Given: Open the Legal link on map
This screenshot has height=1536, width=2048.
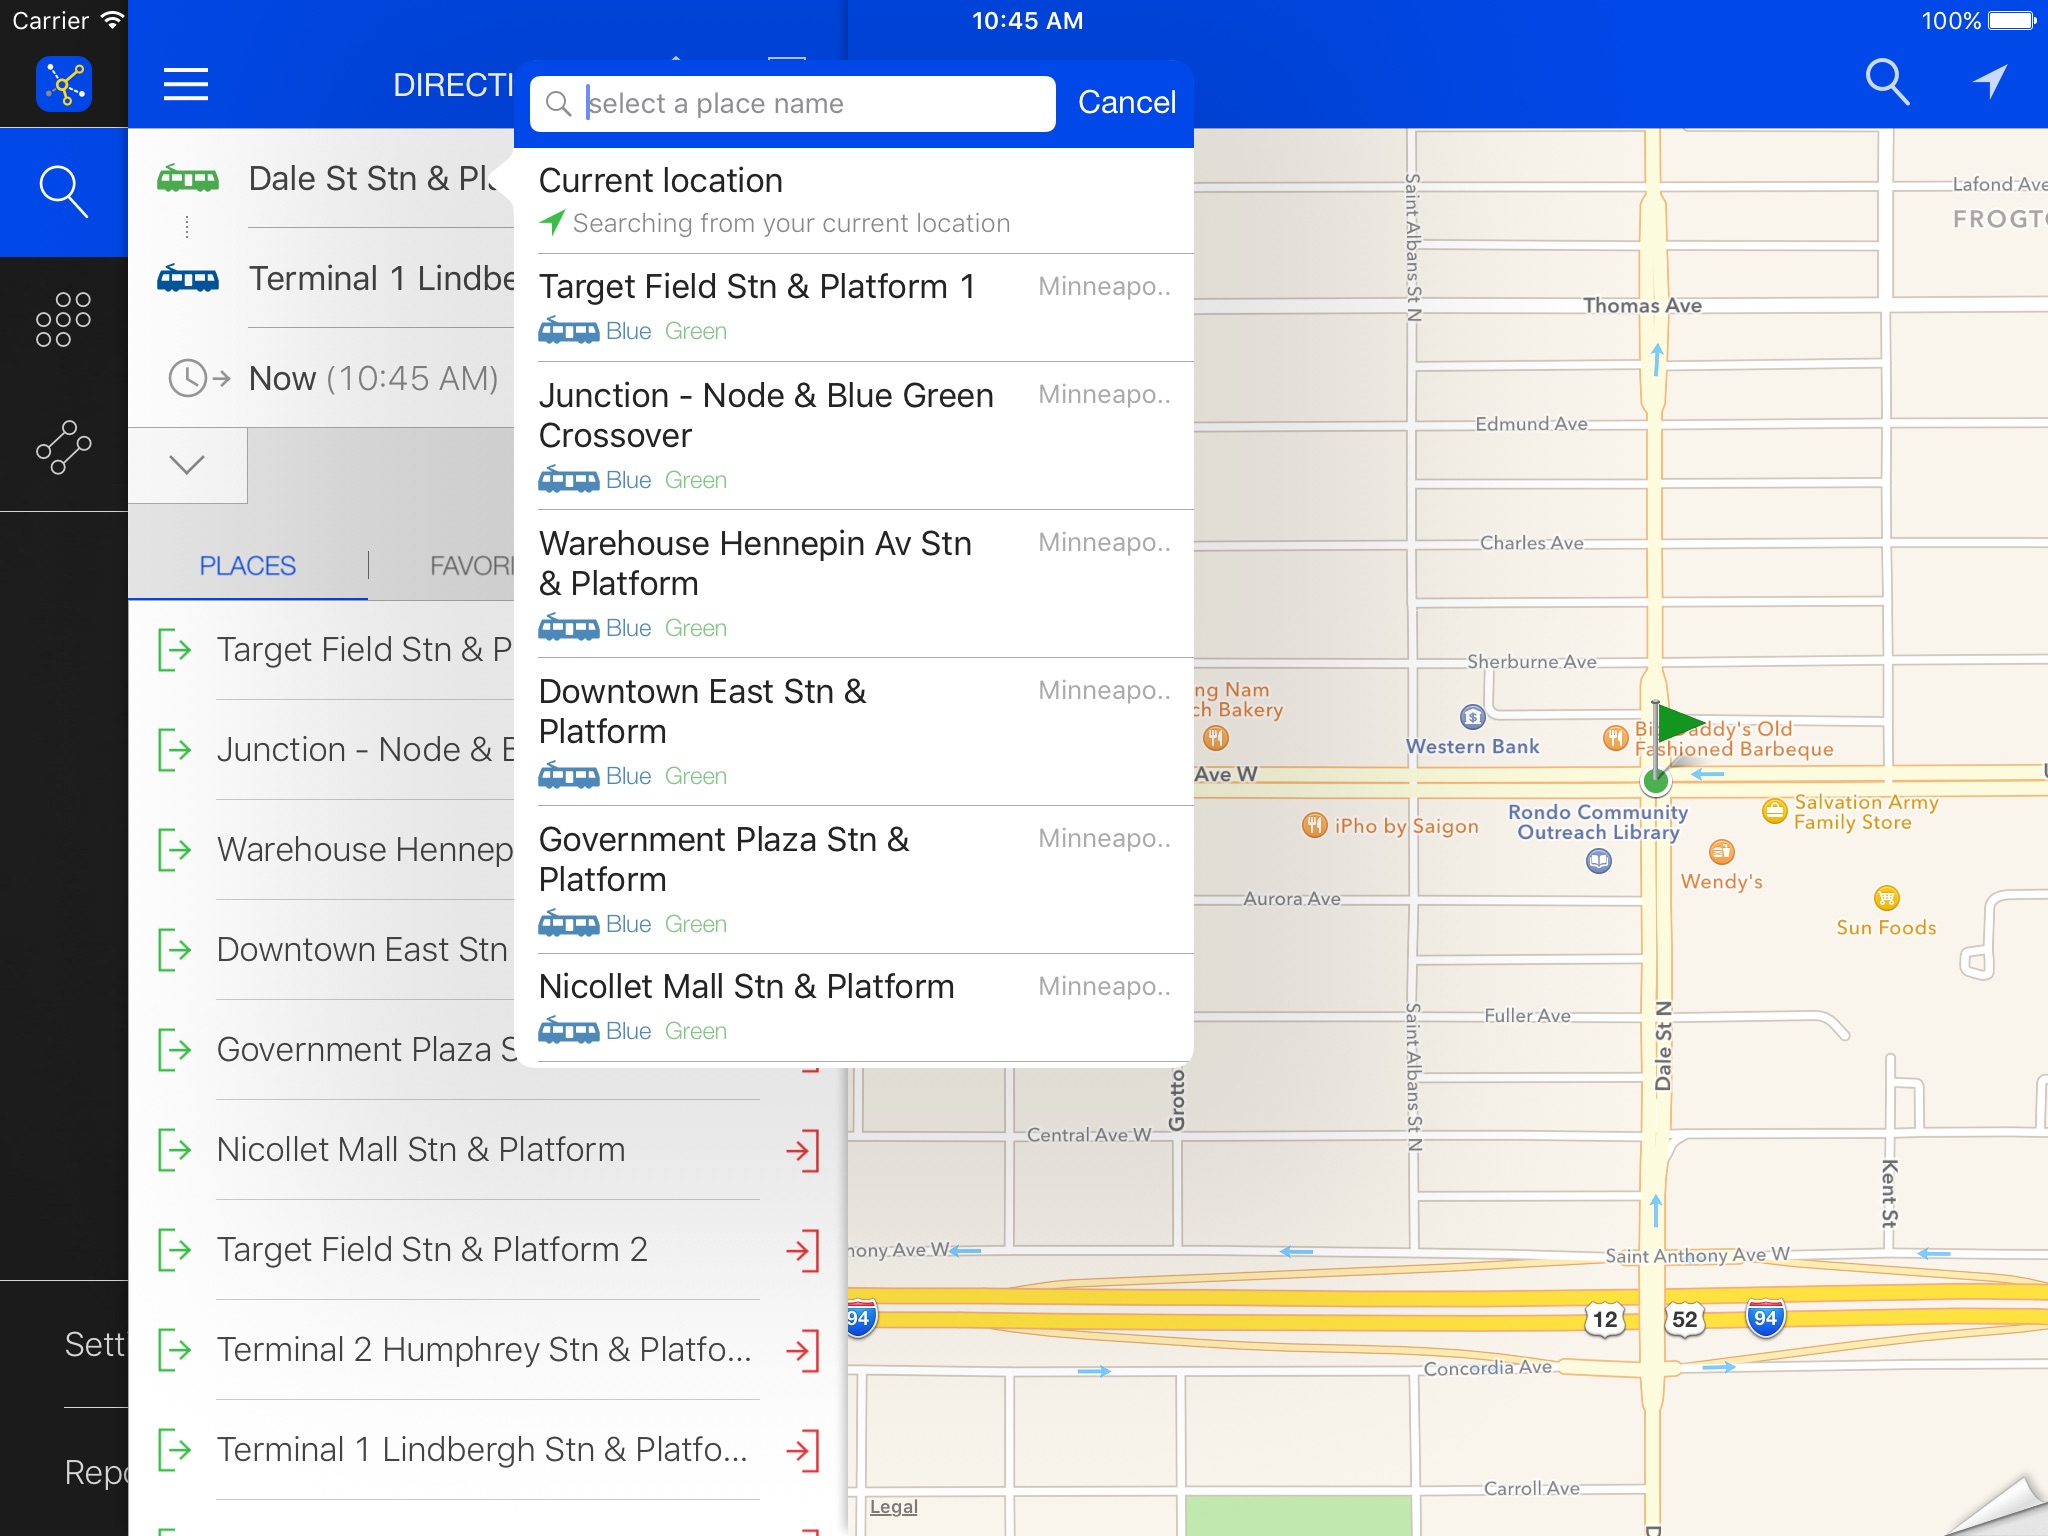Looking at the screenshot, I should (893, 1507).
